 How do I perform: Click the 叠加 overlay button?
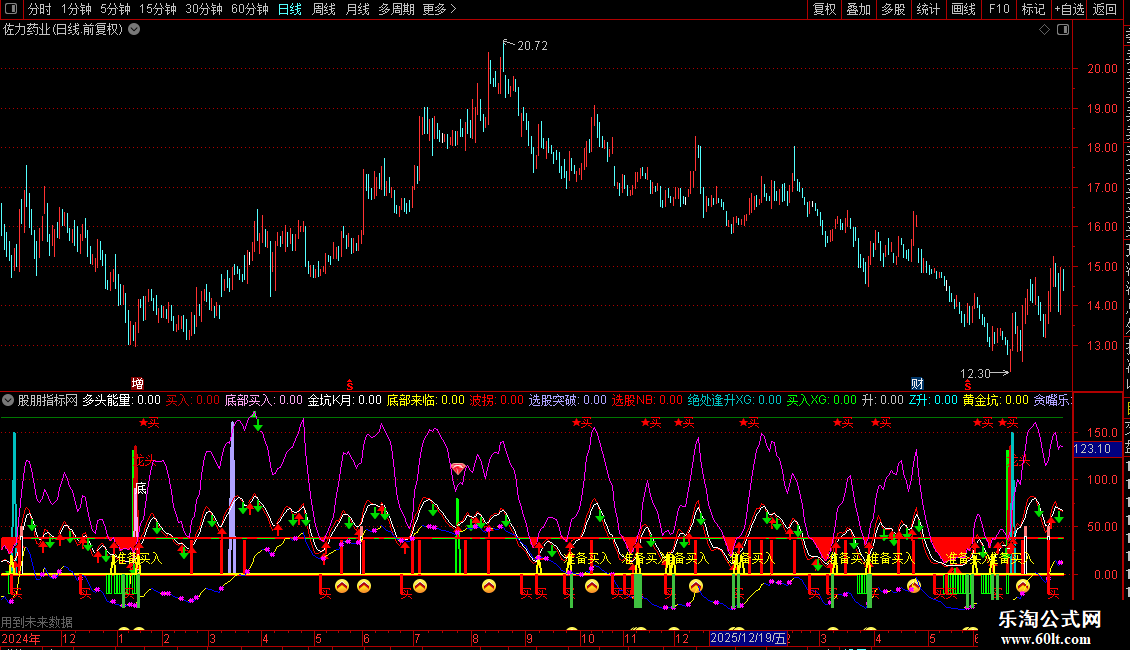coord(858,9)
